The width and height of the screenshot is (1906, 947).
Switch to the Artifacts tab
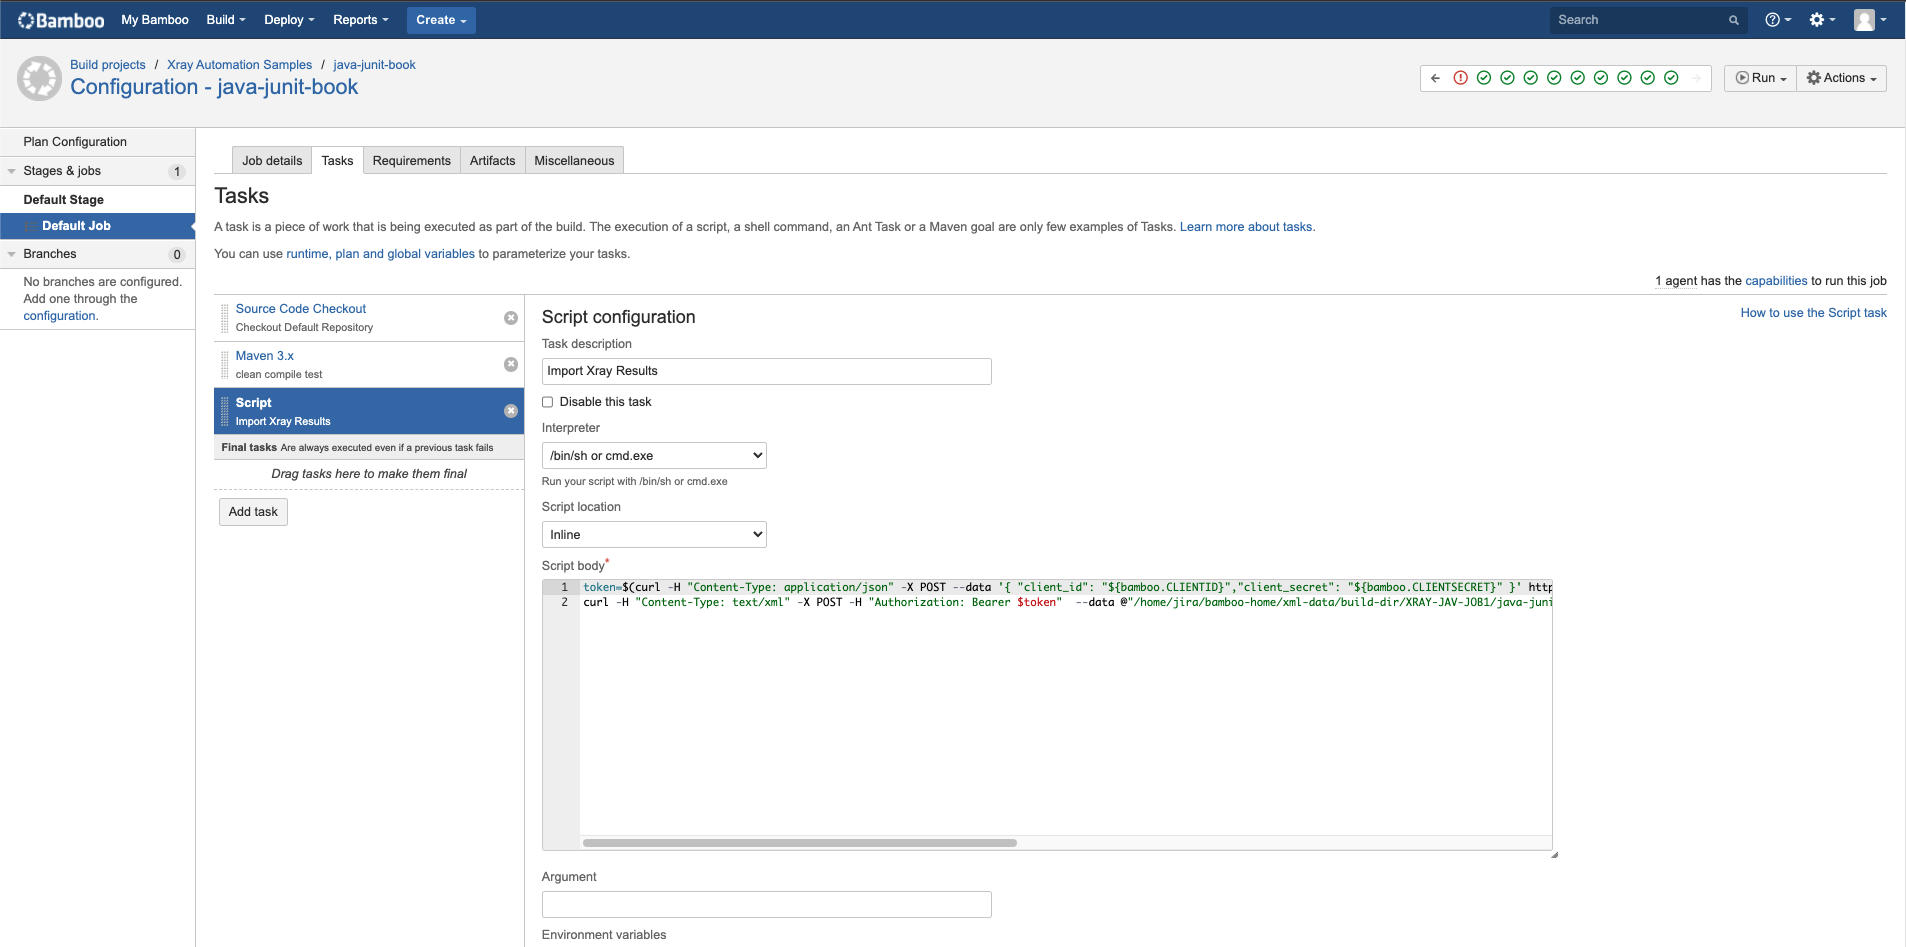tap(492, 161)
